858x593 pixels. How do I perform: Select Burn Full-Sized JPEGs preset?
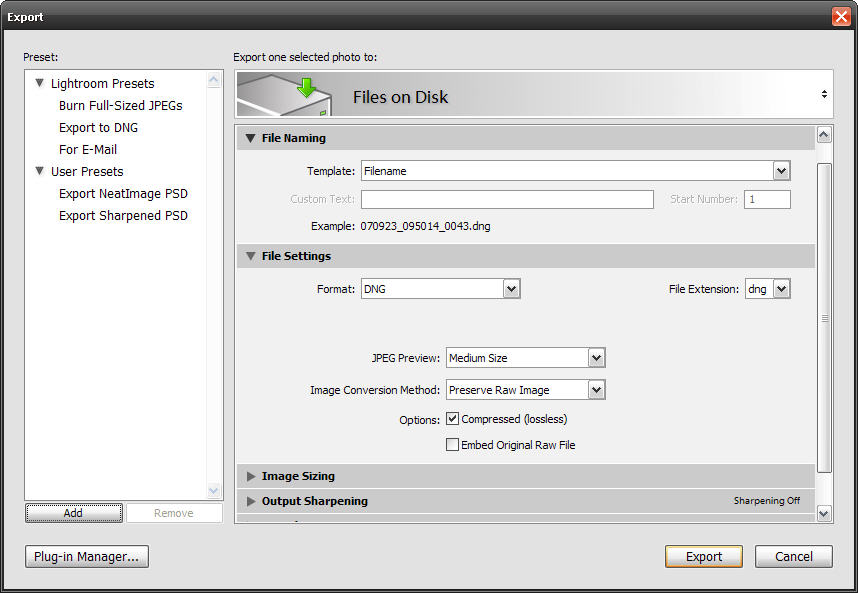(x=120, y=106)
